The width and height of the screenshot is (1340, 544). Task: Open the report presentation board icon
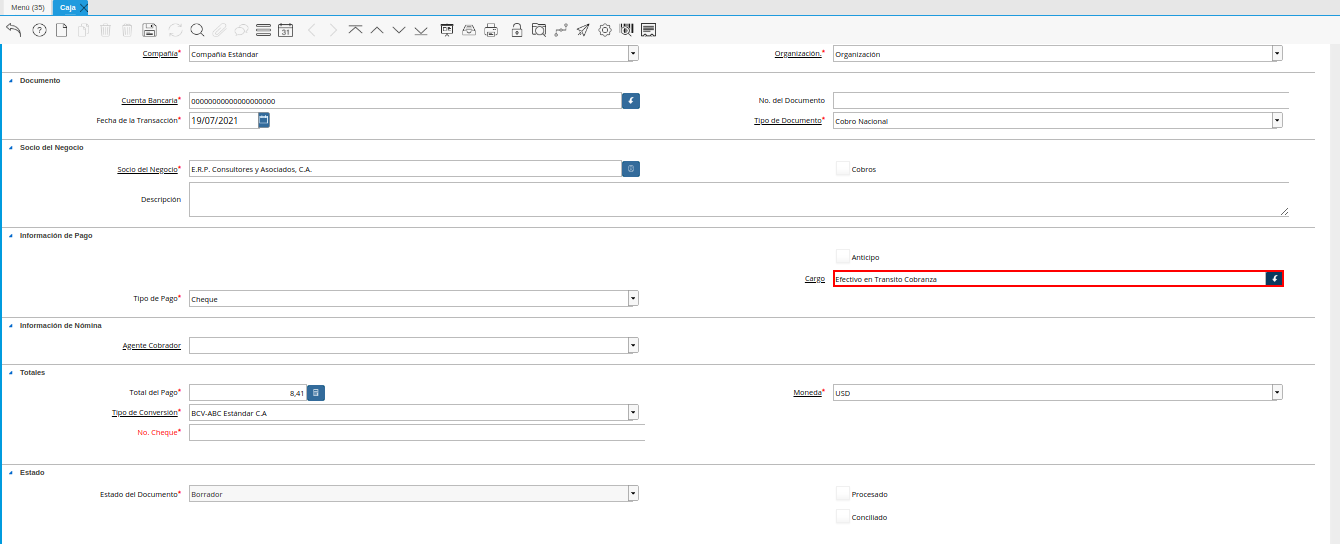pos(447,30)
